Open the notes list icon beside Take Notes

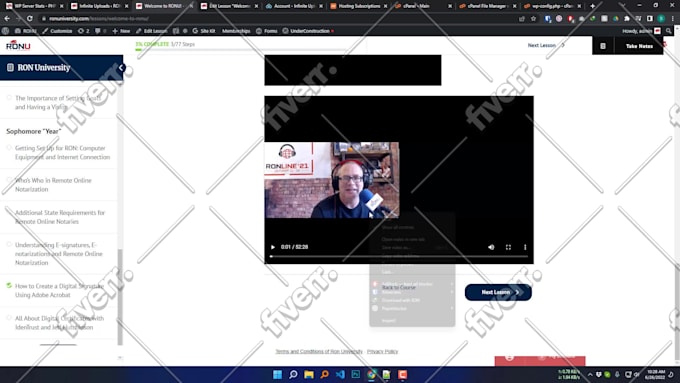[x=603, y=46]
